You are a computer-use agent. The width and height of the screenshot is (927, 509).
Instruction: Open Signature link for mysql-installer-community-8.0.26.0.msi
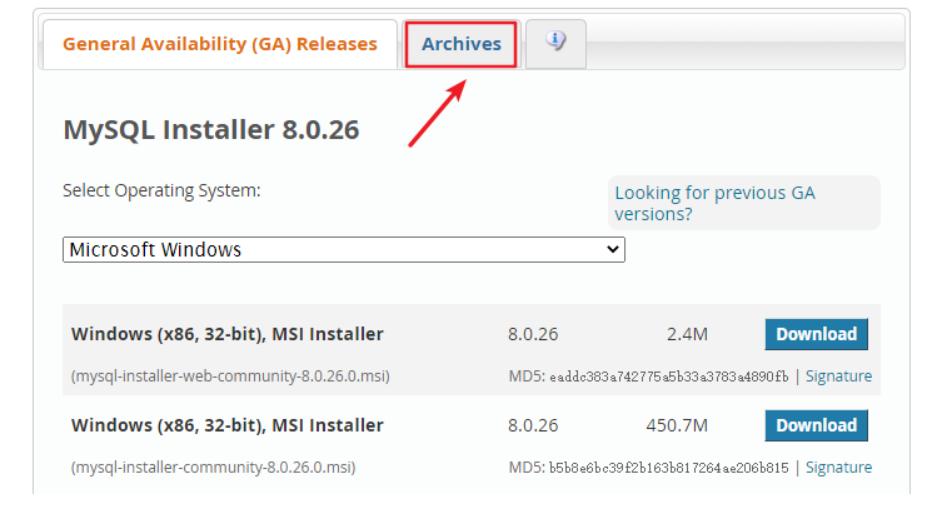click(838, 467)
